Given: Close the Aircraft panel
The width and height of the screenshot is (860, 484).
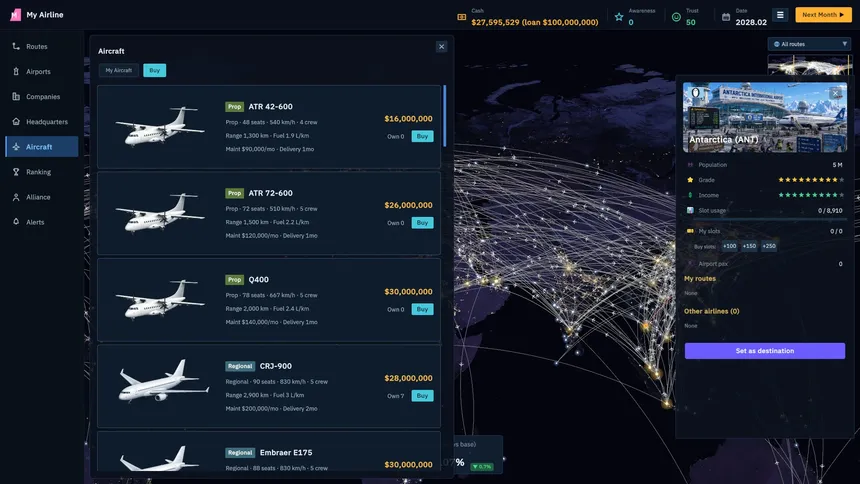Looking at the screenshot, I should coord(442,47).
